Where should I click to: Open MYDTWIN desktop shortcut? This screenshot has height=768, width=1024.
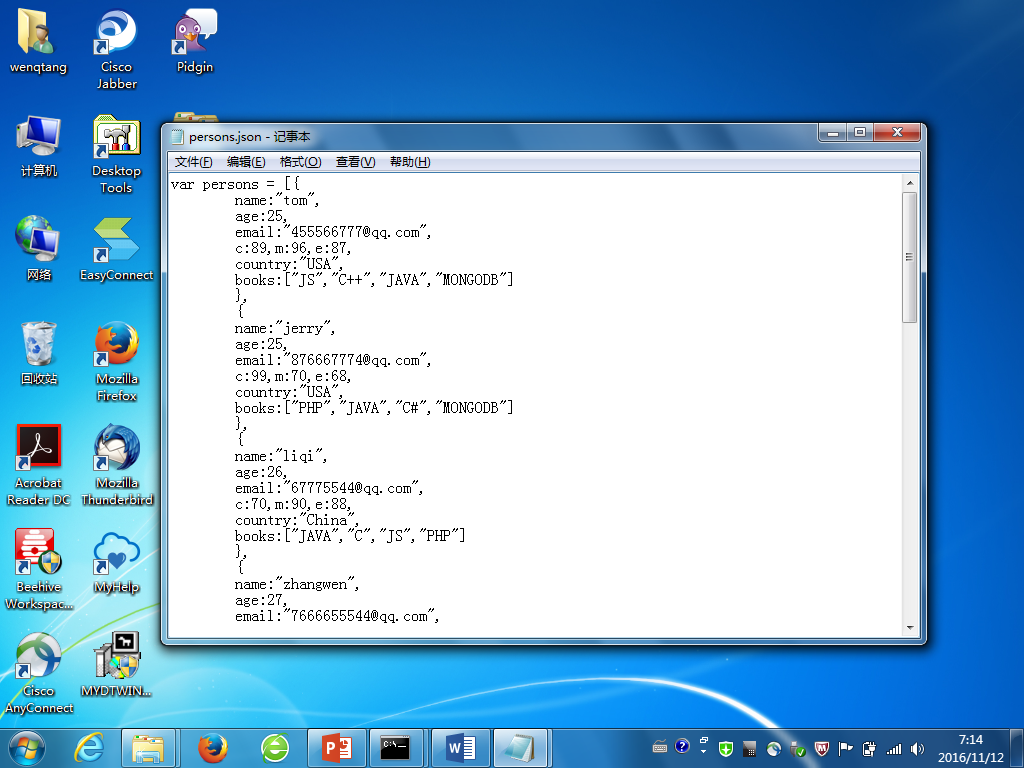pos(116,665)
